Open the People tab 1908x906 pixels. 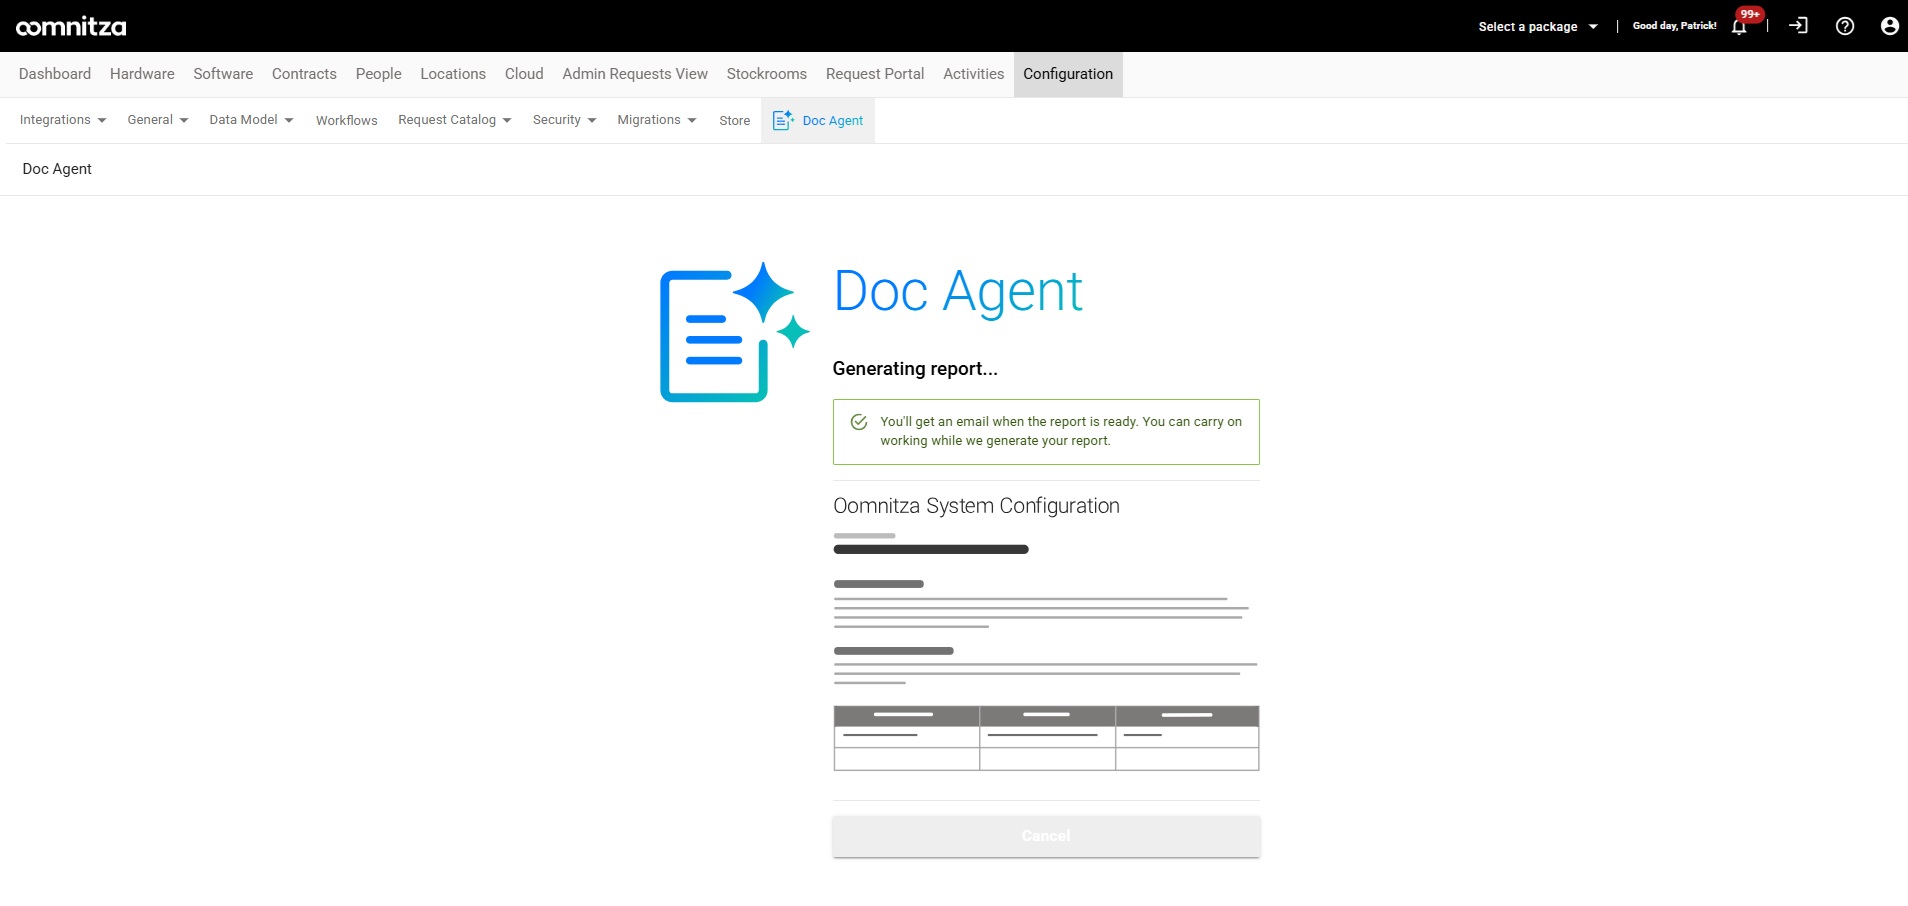pos(378,74)
